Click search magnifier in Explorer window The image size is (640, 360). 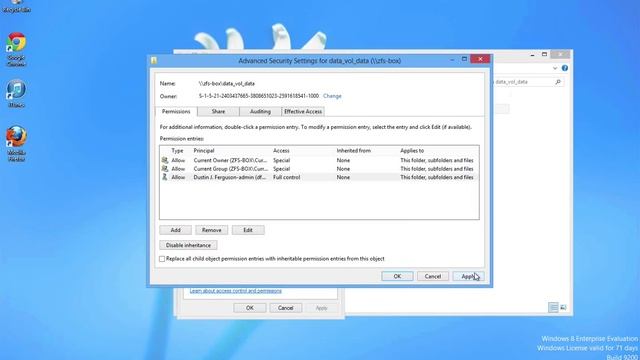click(x=558, y=82)
